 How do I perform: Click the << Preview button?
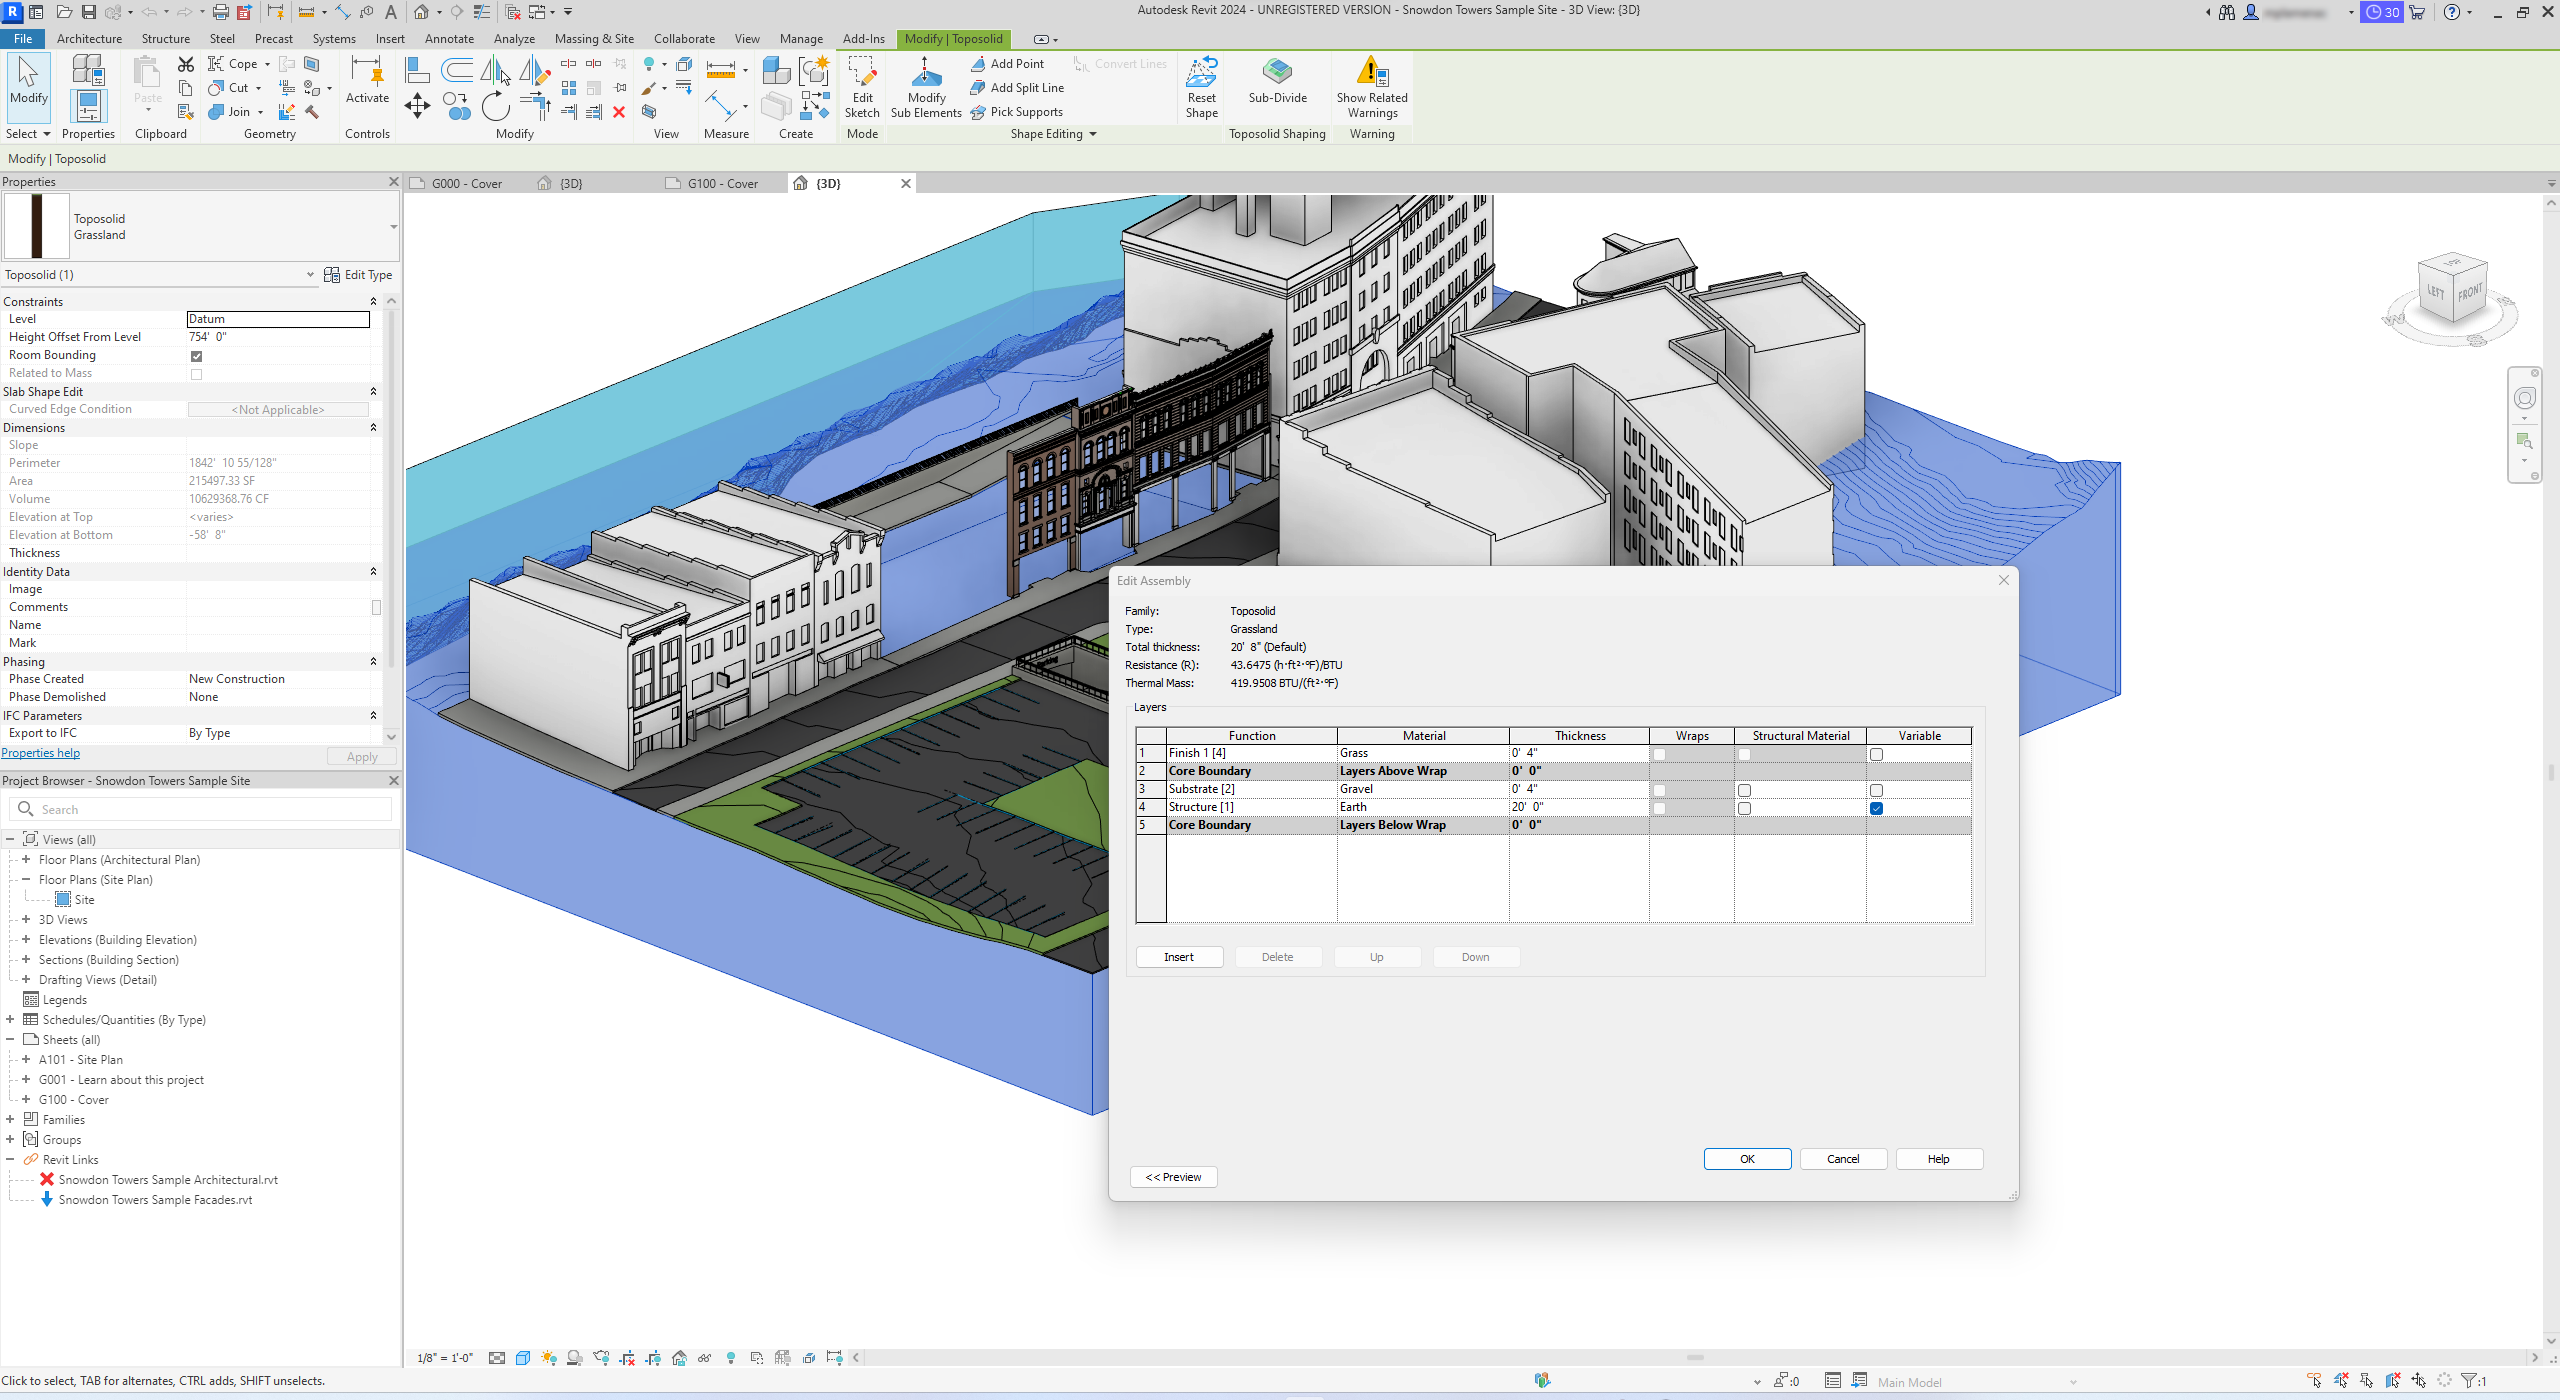point(1173,1177)
